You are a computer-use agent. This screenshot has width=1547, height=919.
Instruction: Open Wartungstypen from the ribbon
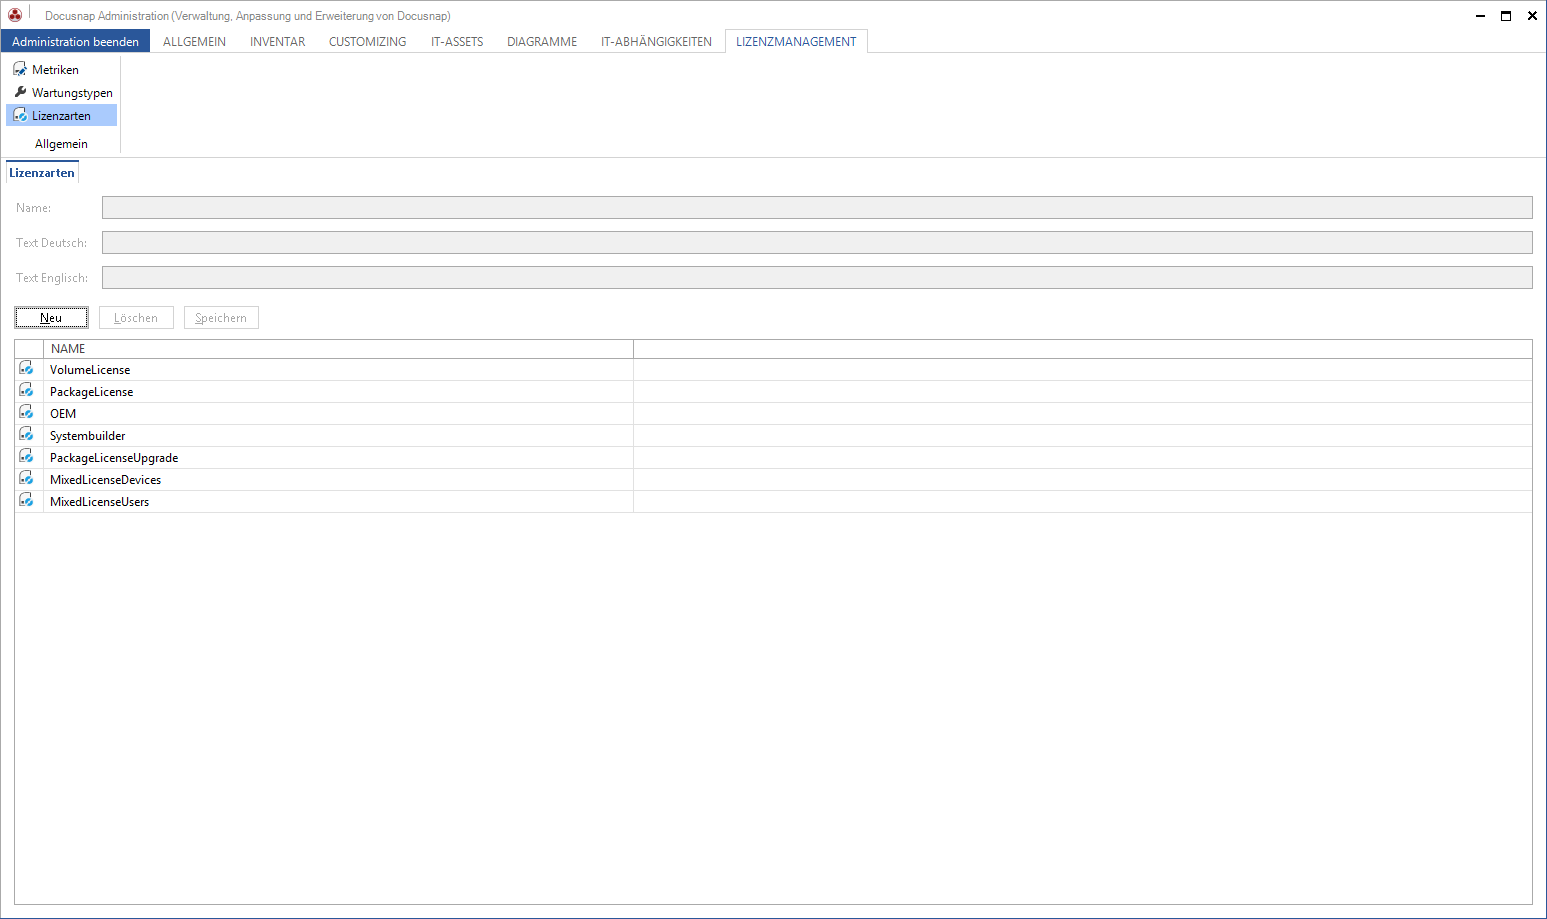(72, 92)
